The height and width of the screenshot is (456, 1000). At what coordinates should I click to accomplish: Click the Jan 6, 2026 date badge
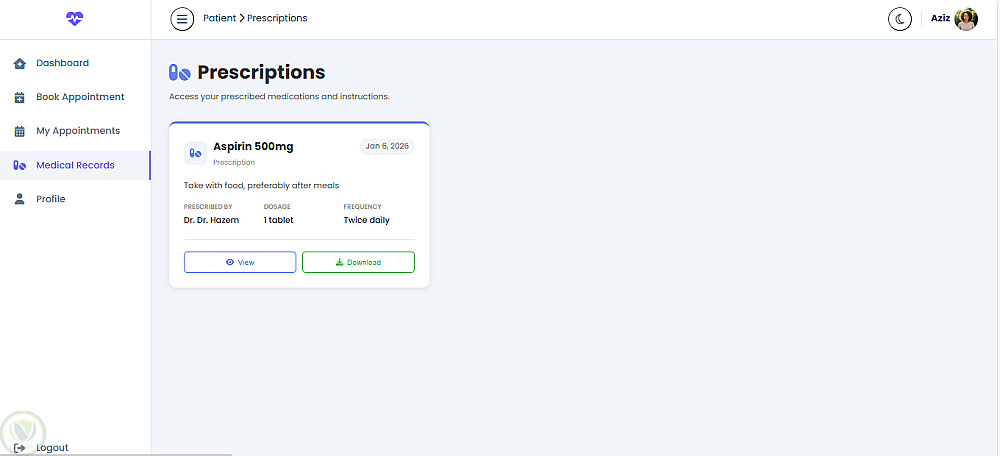(387, 146)
